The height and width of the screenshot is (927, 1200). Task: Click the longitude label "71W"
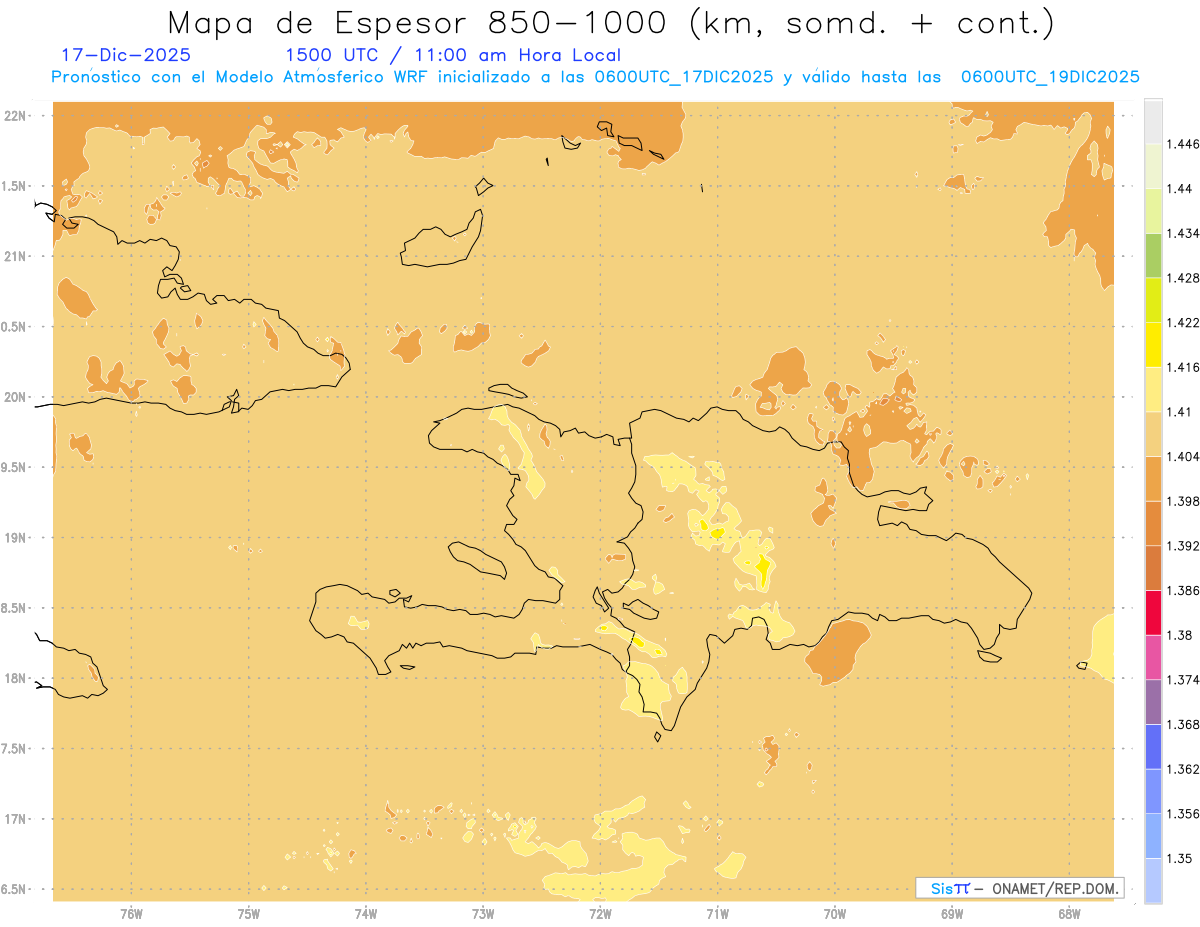(717, 914)
